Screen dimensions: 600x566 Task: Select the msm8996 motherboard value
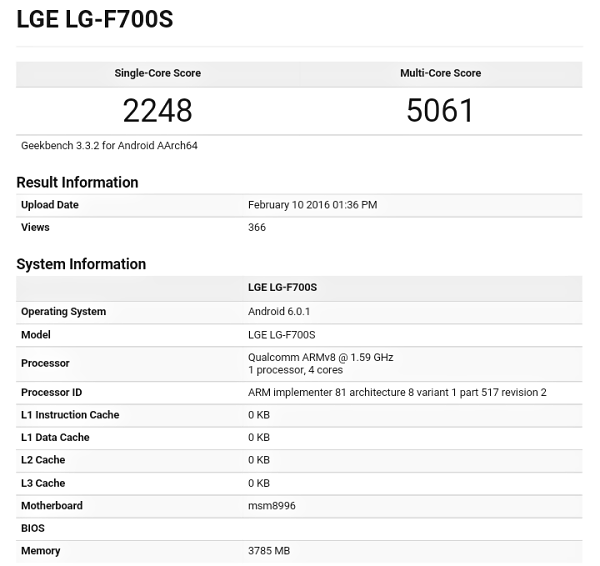coord(270,506)
